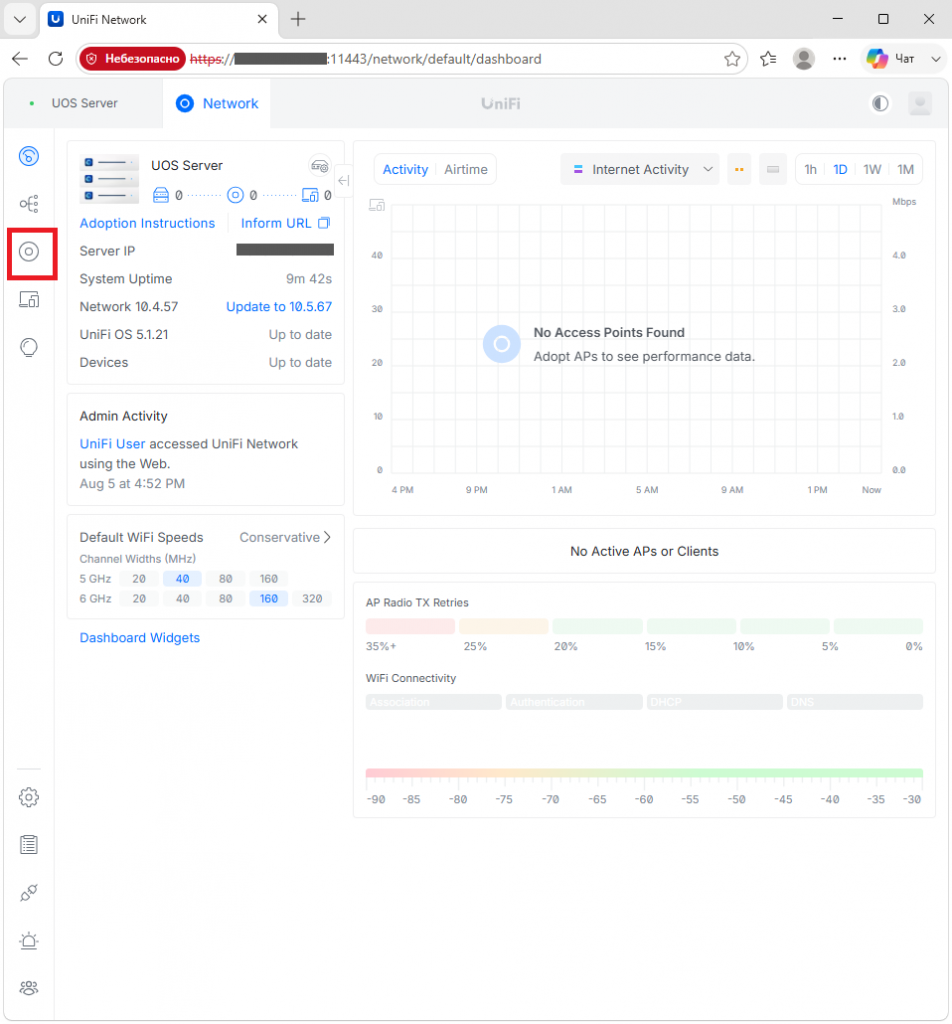Viewport: 952px width, 1024px height.
Task: Open the Topology icon in the sidebar
Action: (29, 204)
